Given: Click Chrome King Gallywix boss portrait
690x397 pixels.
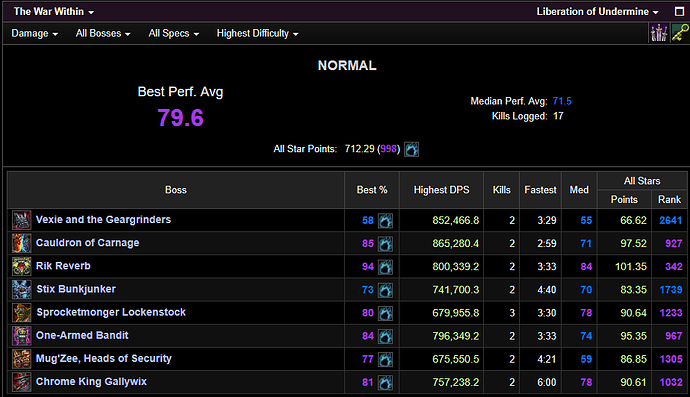Looking at the screenshot, I should pyautogui.click(x=22, y=382).
